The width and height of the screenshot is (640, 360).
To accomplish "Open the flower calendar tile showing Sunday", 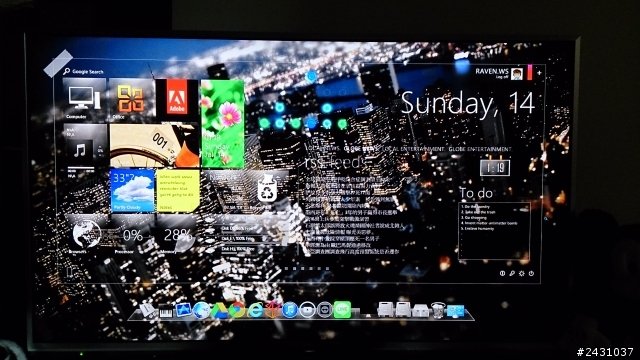I will [222, 123].
